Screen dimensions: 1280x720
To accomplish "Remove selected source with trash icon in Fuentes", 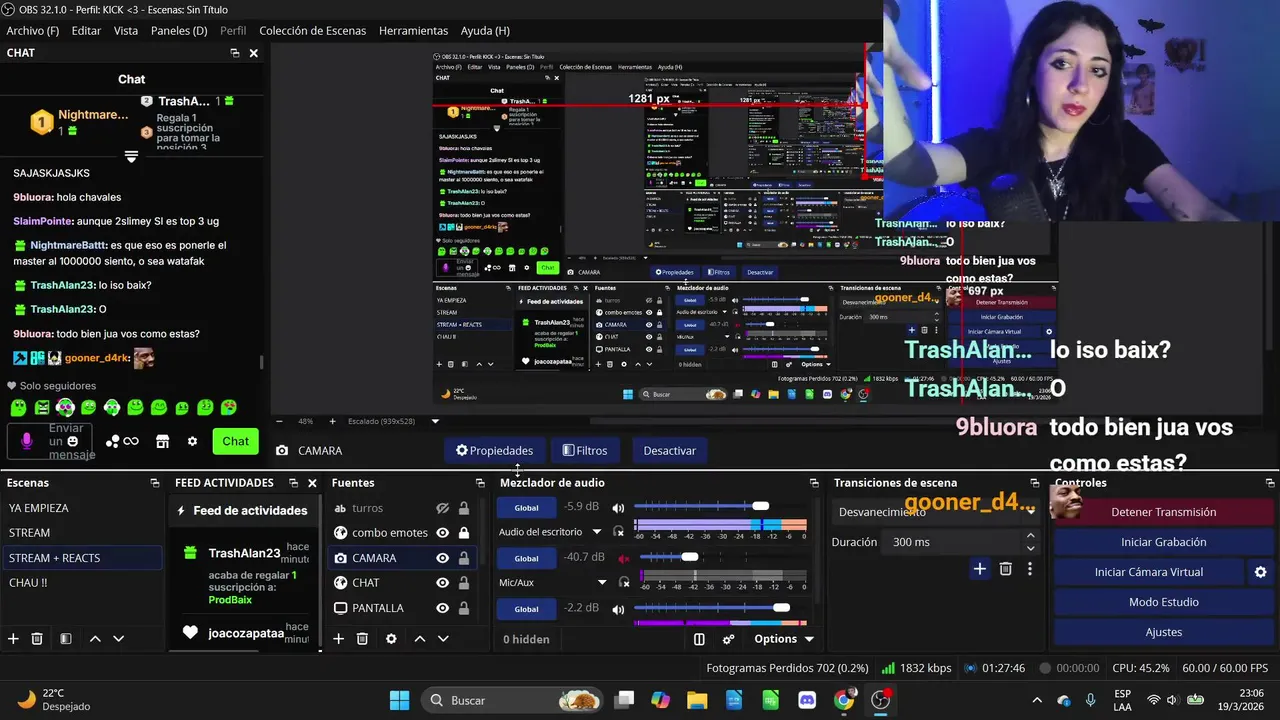I will [x=362, y=639].
